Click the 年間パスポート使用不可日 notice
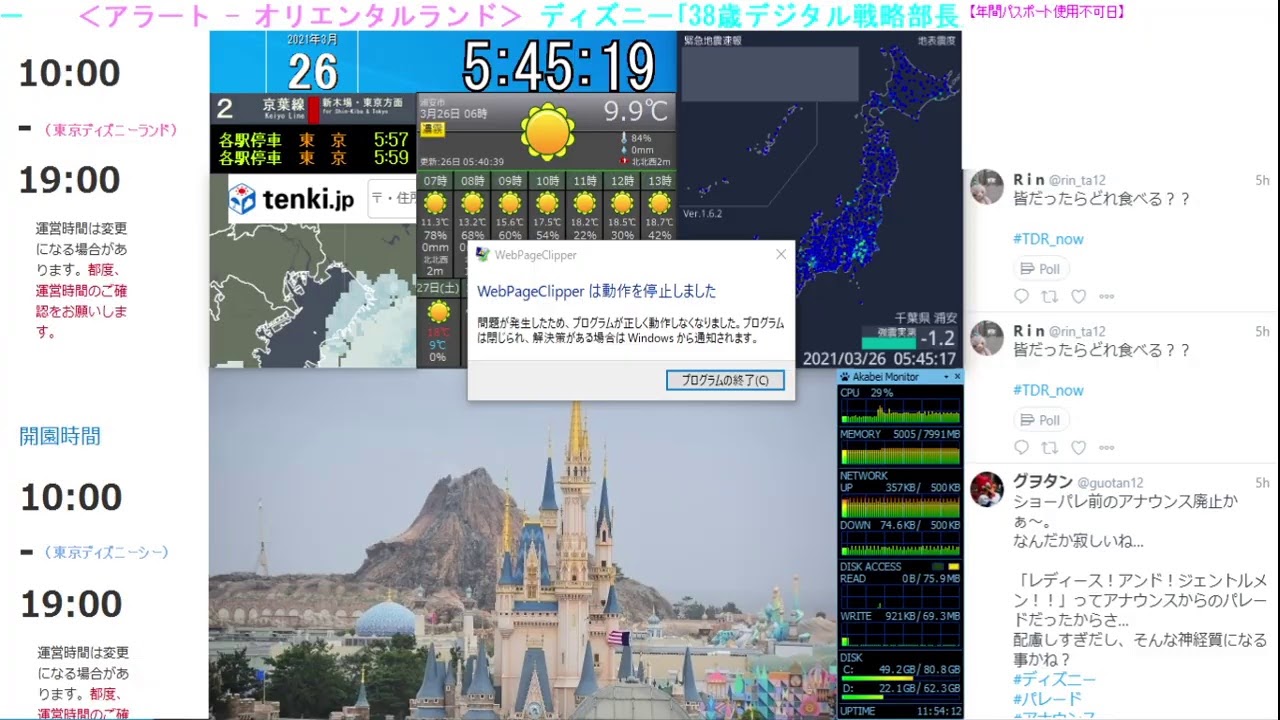The width and height of the screenshot is (1280, 720). 1047,12
